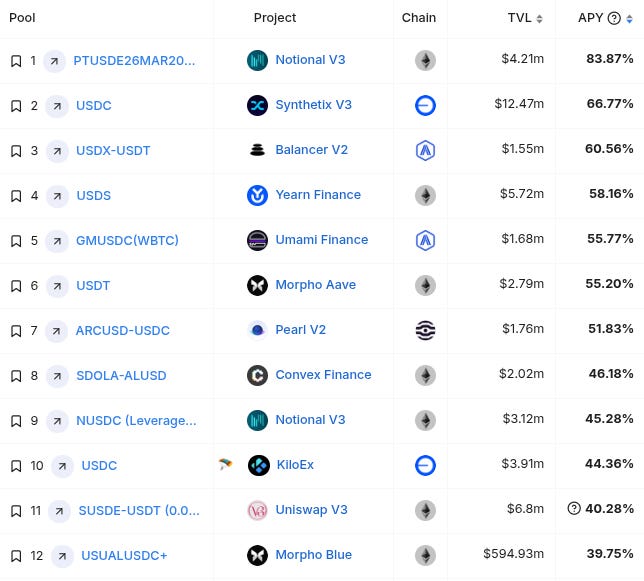Open external link arrow for SDOLA-ALUSD
Viewport: 644px width, 581px height.
point(57,376)
